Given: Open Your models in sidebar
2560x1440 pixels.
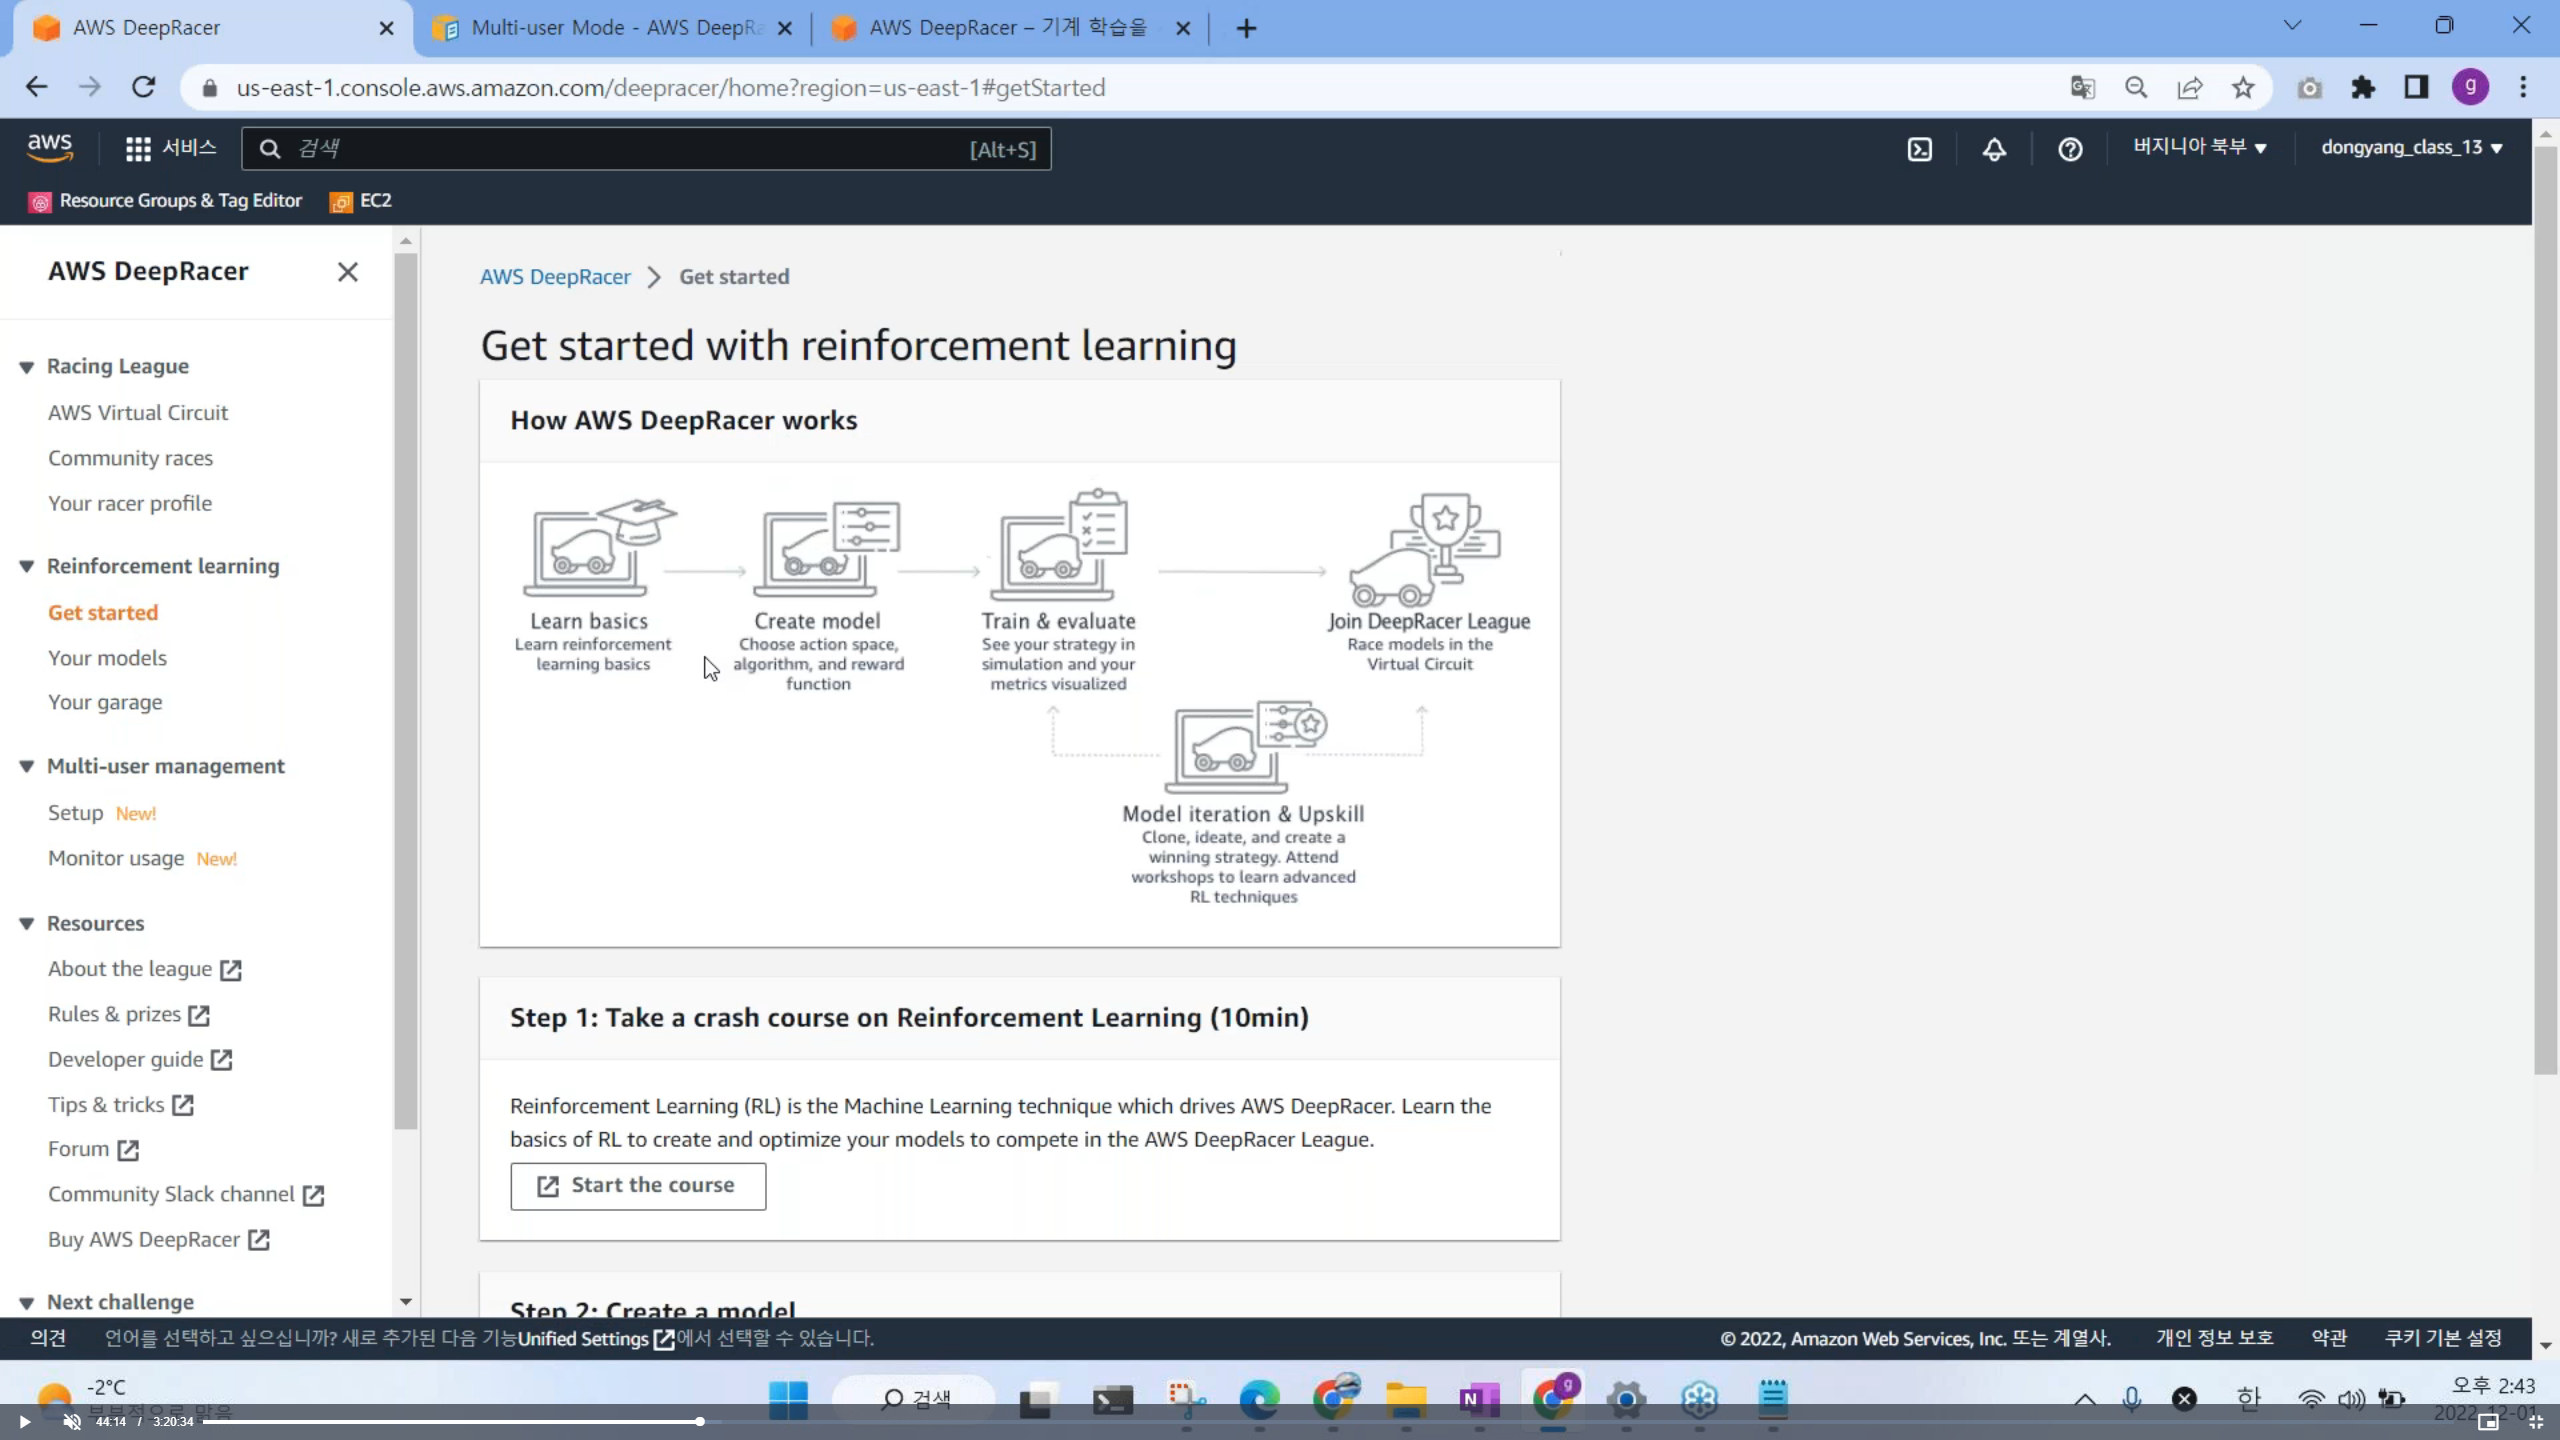Looking at the screenshot, I should (x=107, y=658).
